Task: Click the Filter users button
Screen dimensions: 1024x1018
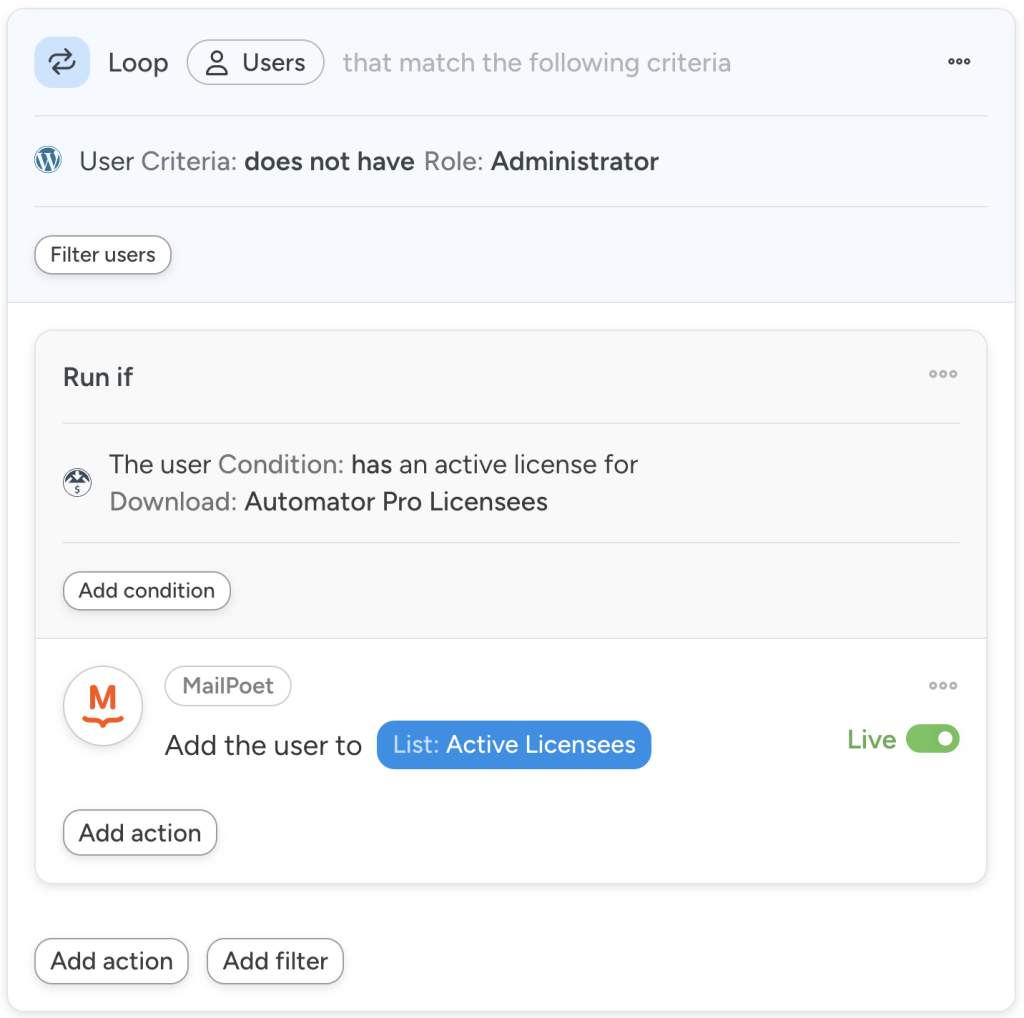Action: coord(102,254)
